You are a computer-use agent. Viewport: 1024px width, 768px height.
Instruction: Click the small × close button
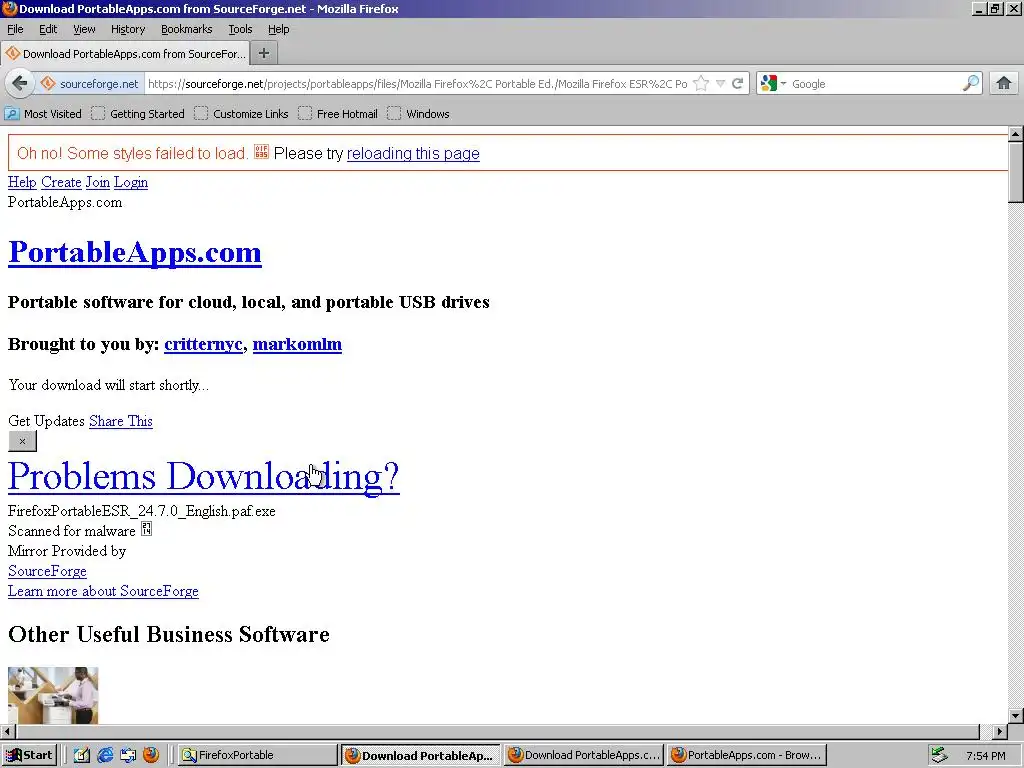22,441
